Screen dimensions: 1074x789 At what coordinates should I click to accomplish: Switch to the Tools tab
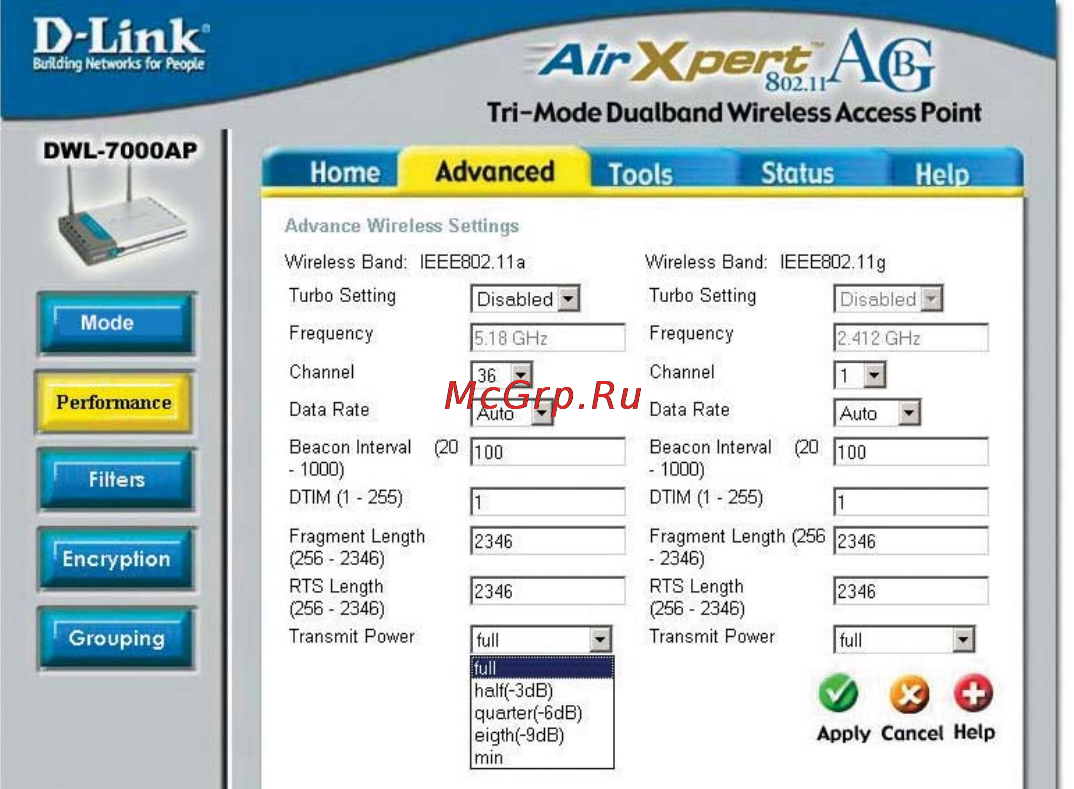tap(640, 173)
